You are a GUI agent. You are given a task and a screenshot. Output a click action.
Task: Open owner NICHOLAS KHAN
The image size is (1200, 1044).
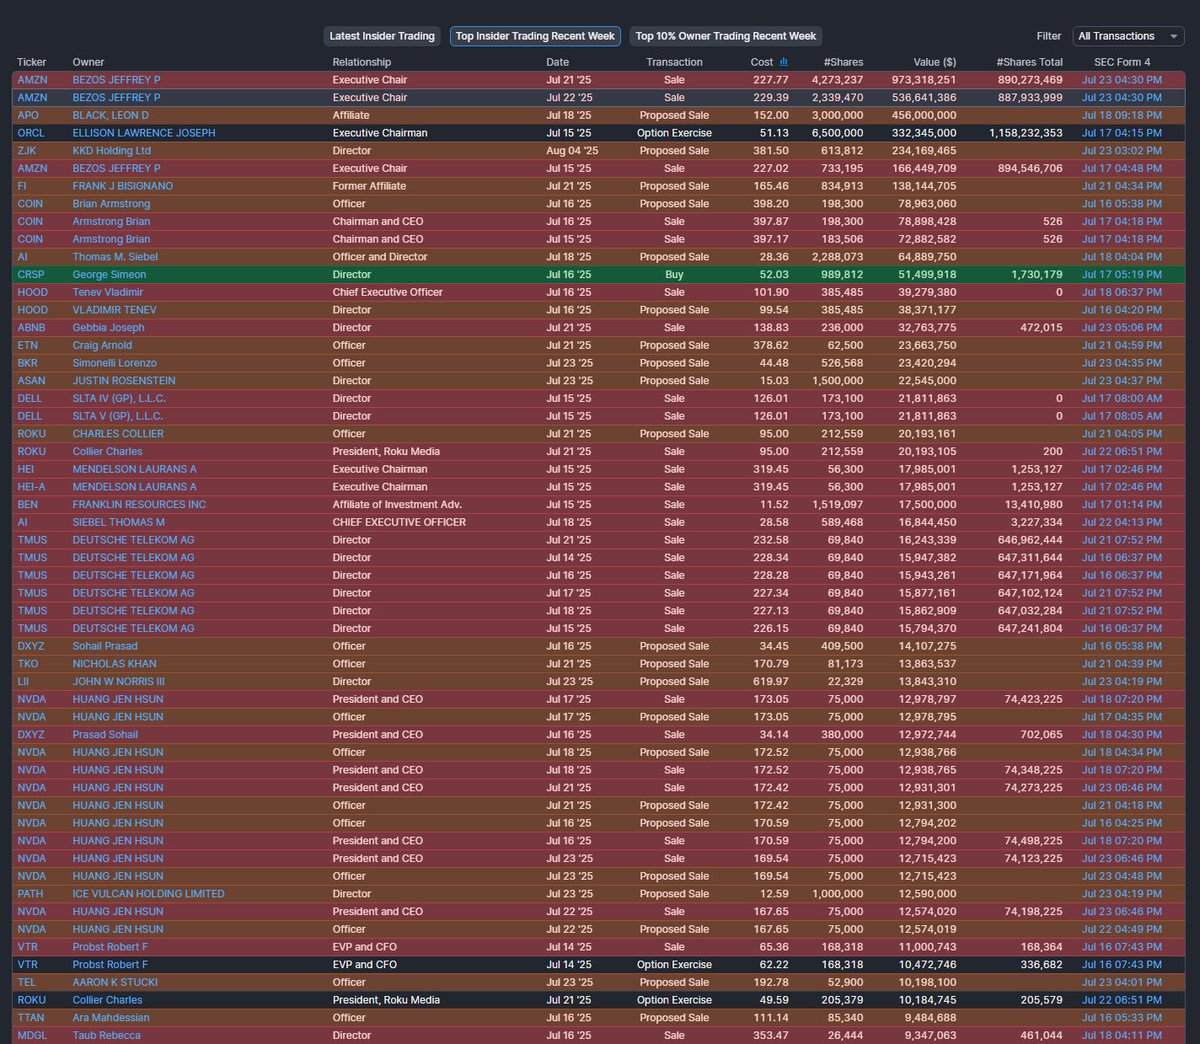click(x=114, y=664)
